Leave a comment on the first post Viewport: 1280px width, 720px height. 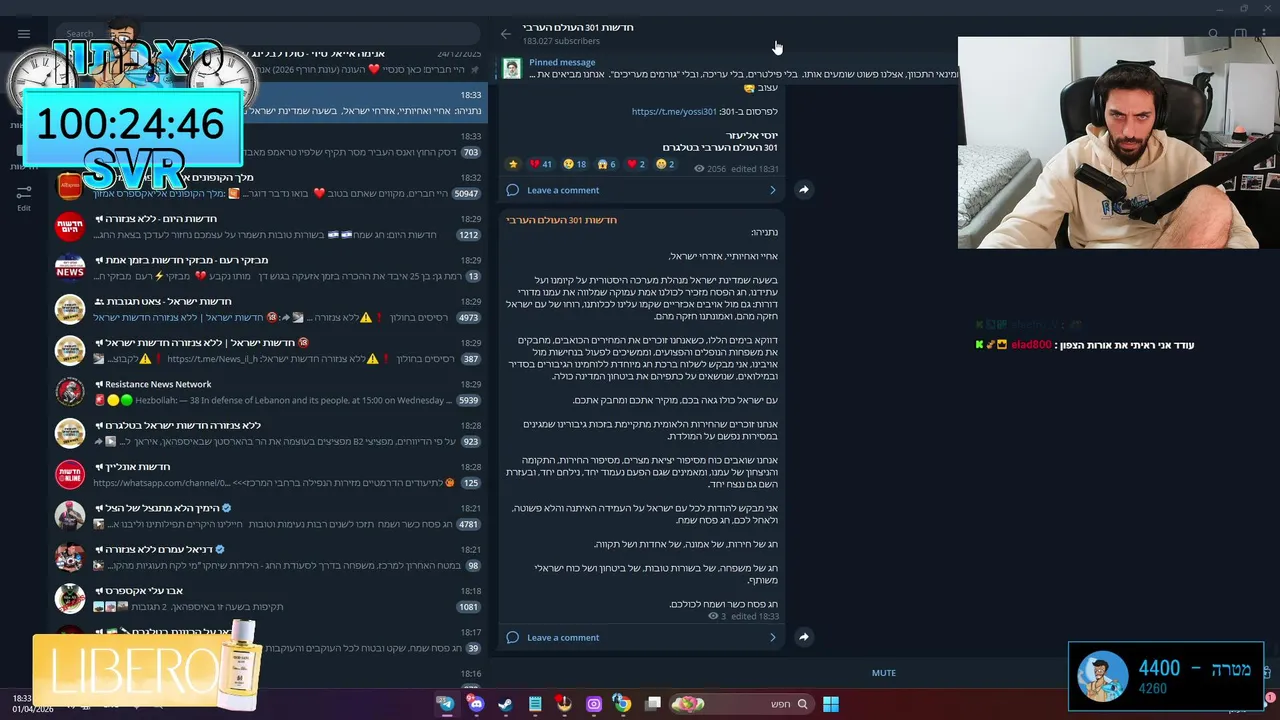(x=563, y=190)
